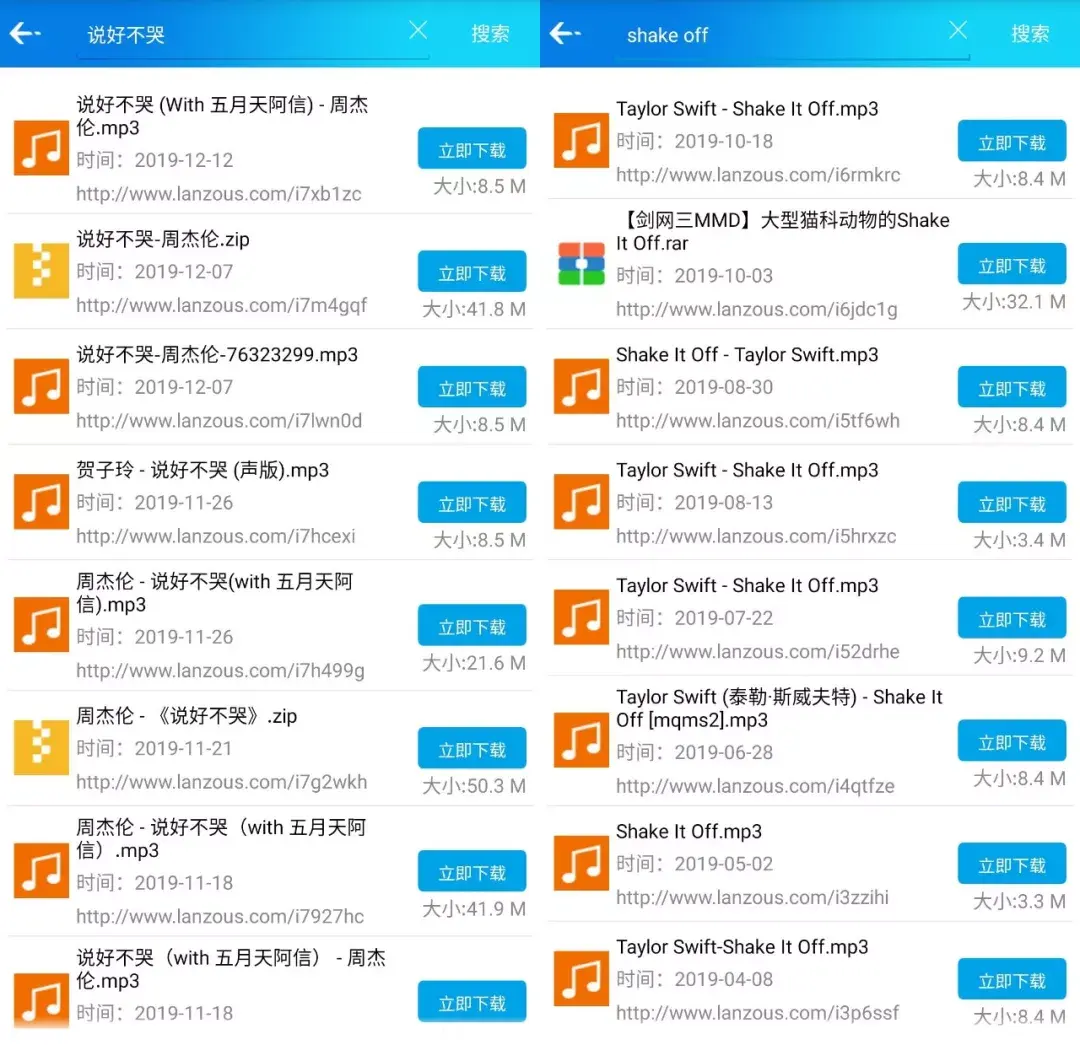Image resolution: width=1080 pixels, height=1045 pixels.
Task: Tap 搜索 next to the 说好不哭 field
Action: pyautogui.click(x=490, y=34)
